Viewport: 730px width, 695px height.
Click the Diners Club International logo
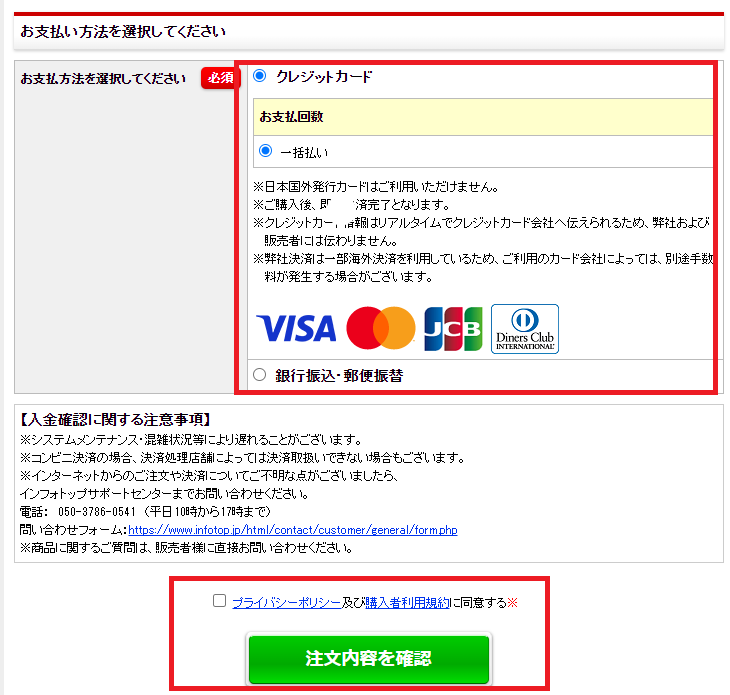tap(525, 329)
